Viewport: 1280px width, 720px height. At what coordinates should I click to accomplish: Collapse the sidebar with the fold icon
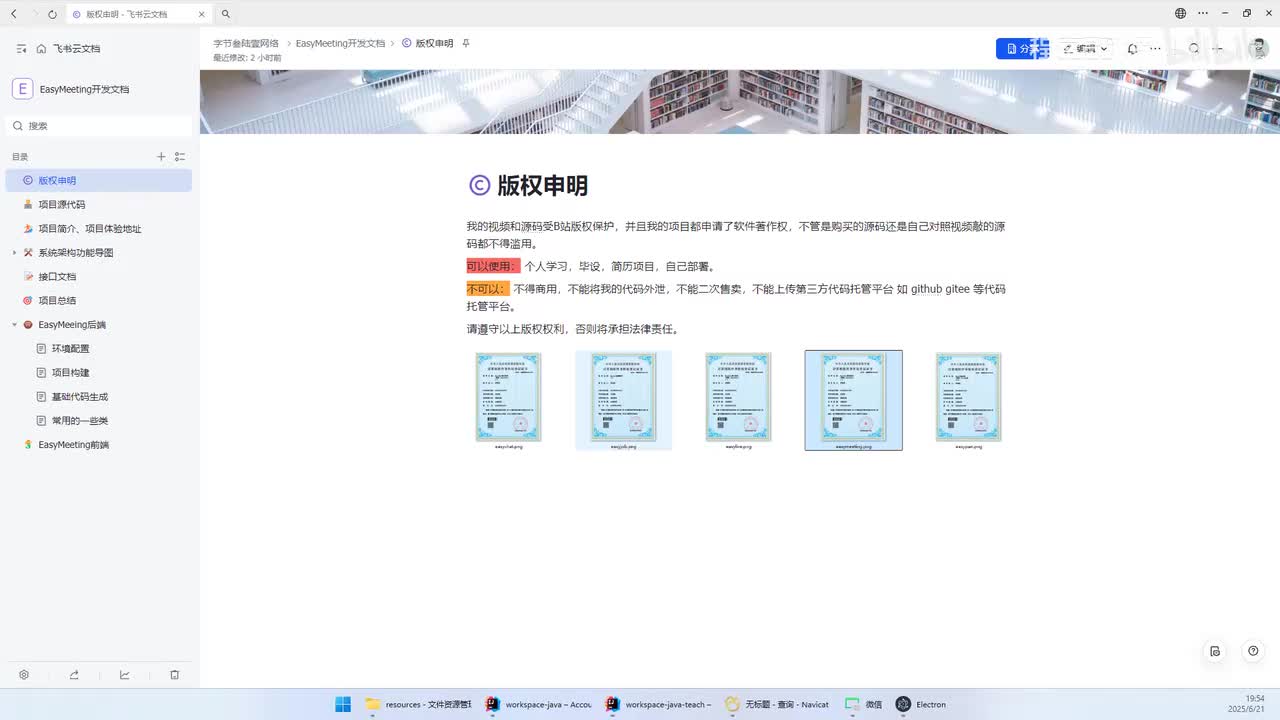(x=21, y=48)
